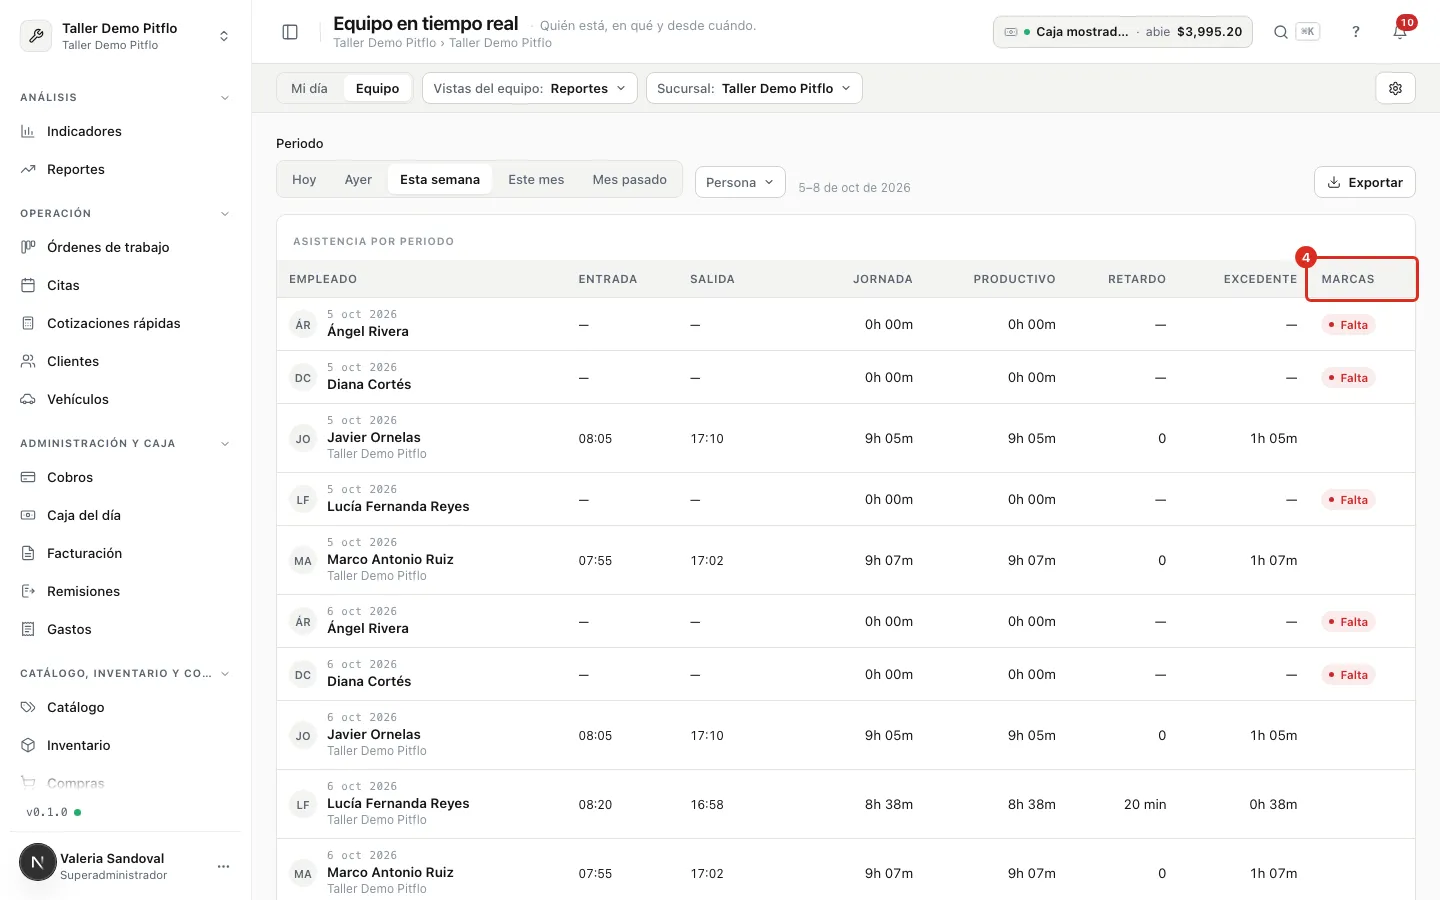Open Indicadores in sidebar
This screenshot has width=1440, height=900.
pyautogui.click(x=125, y=131)
